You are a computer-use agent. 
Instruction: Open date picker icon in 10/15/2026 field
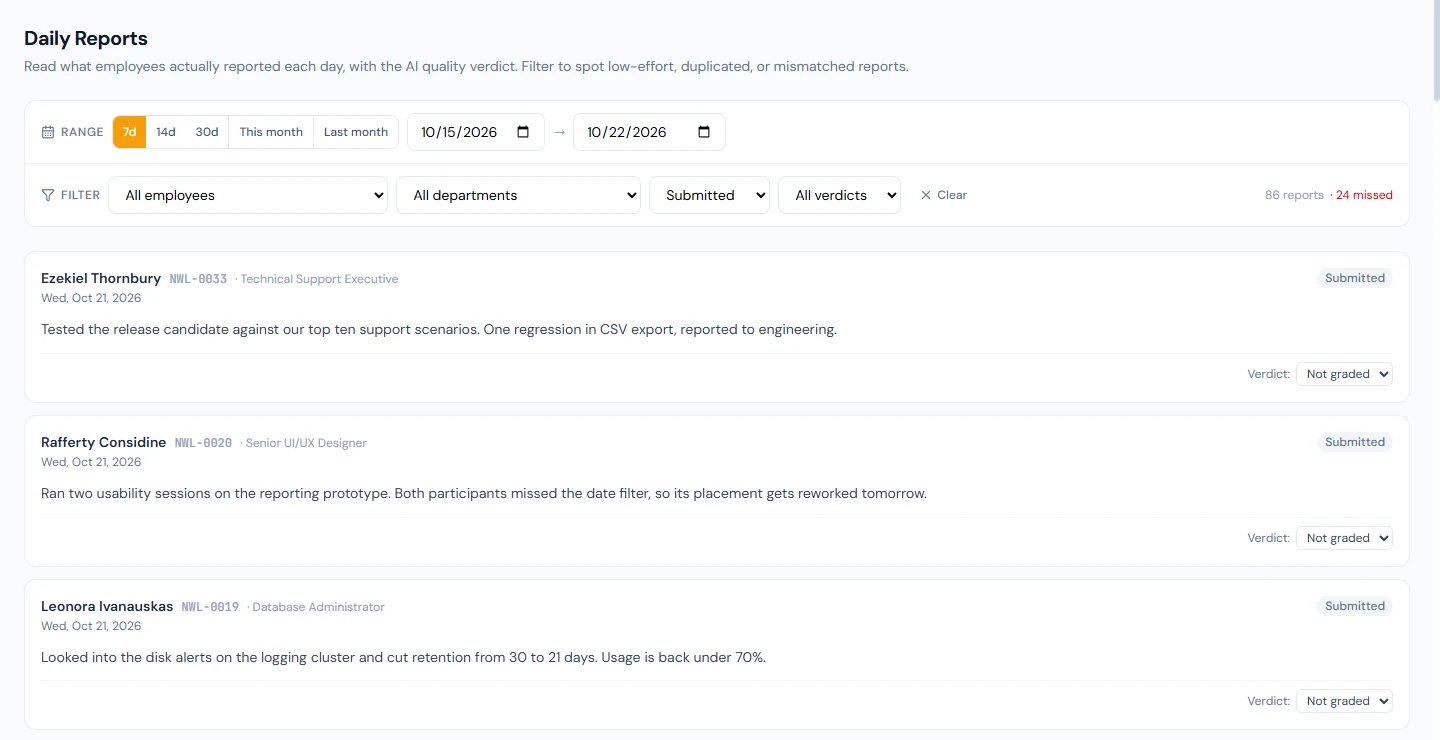click(x=523, y=132)
